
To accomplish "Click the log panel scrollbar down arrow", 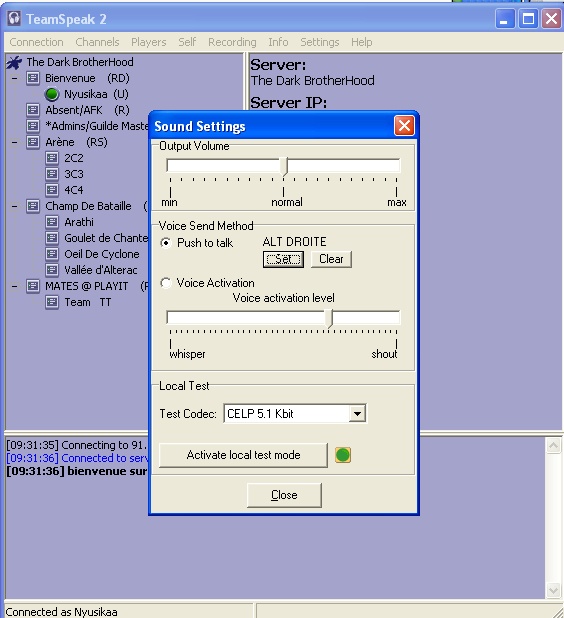I will pos(554,590).
